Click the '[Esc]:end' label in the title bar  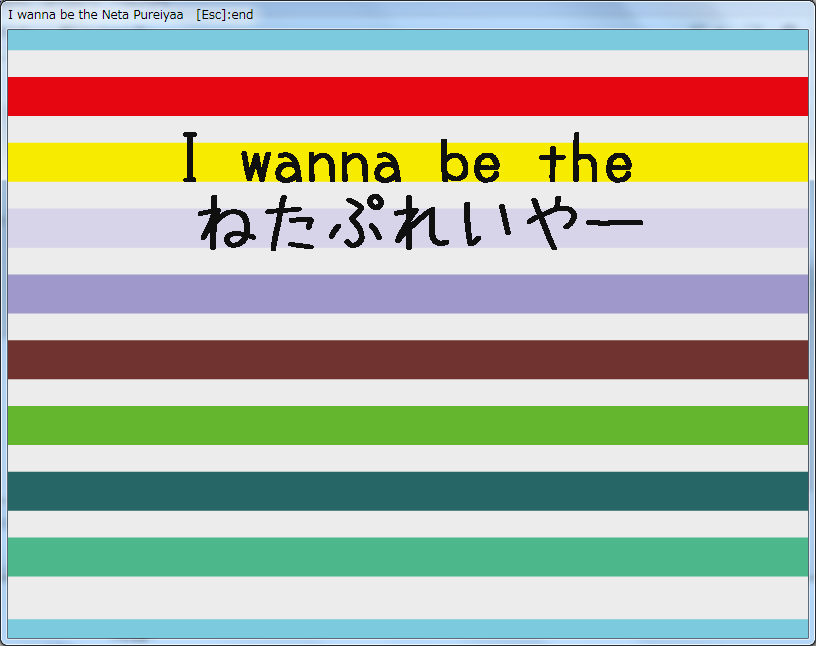coord(222,14)
